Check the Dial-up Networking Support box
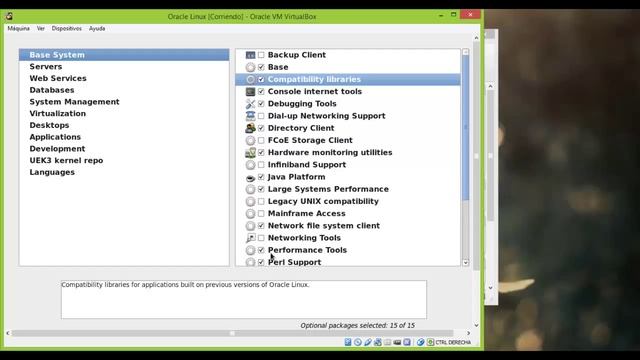This screenshot has width=640, height=360. pyautogui.click(x=261, y=116)
